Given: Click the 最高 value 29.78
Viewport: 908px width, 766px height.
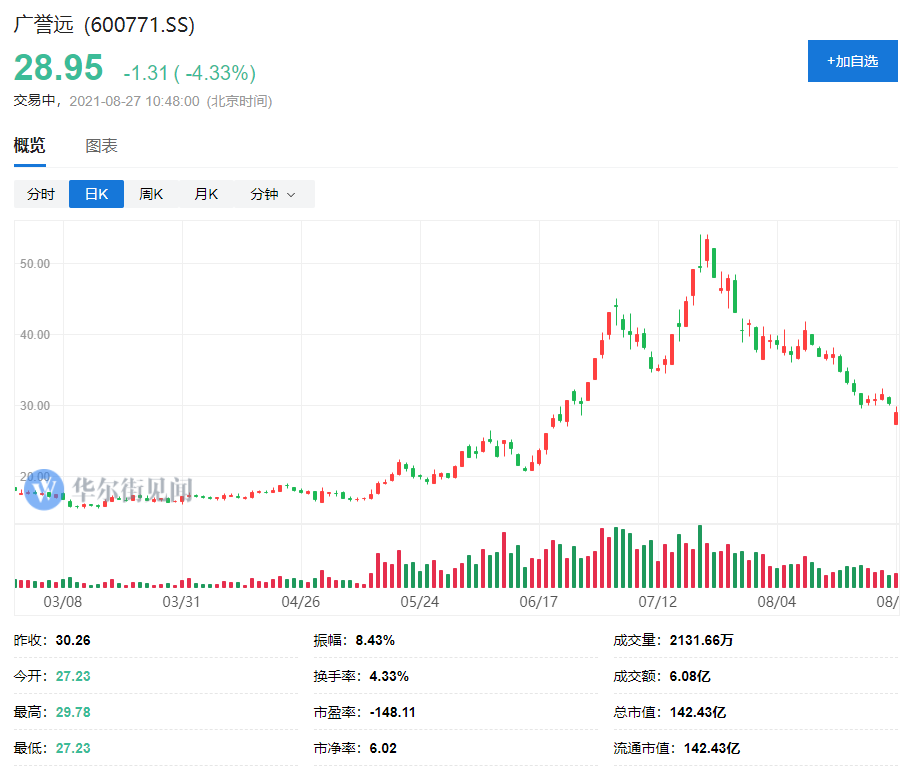Looking at the screenshot, I should (73, 712).
